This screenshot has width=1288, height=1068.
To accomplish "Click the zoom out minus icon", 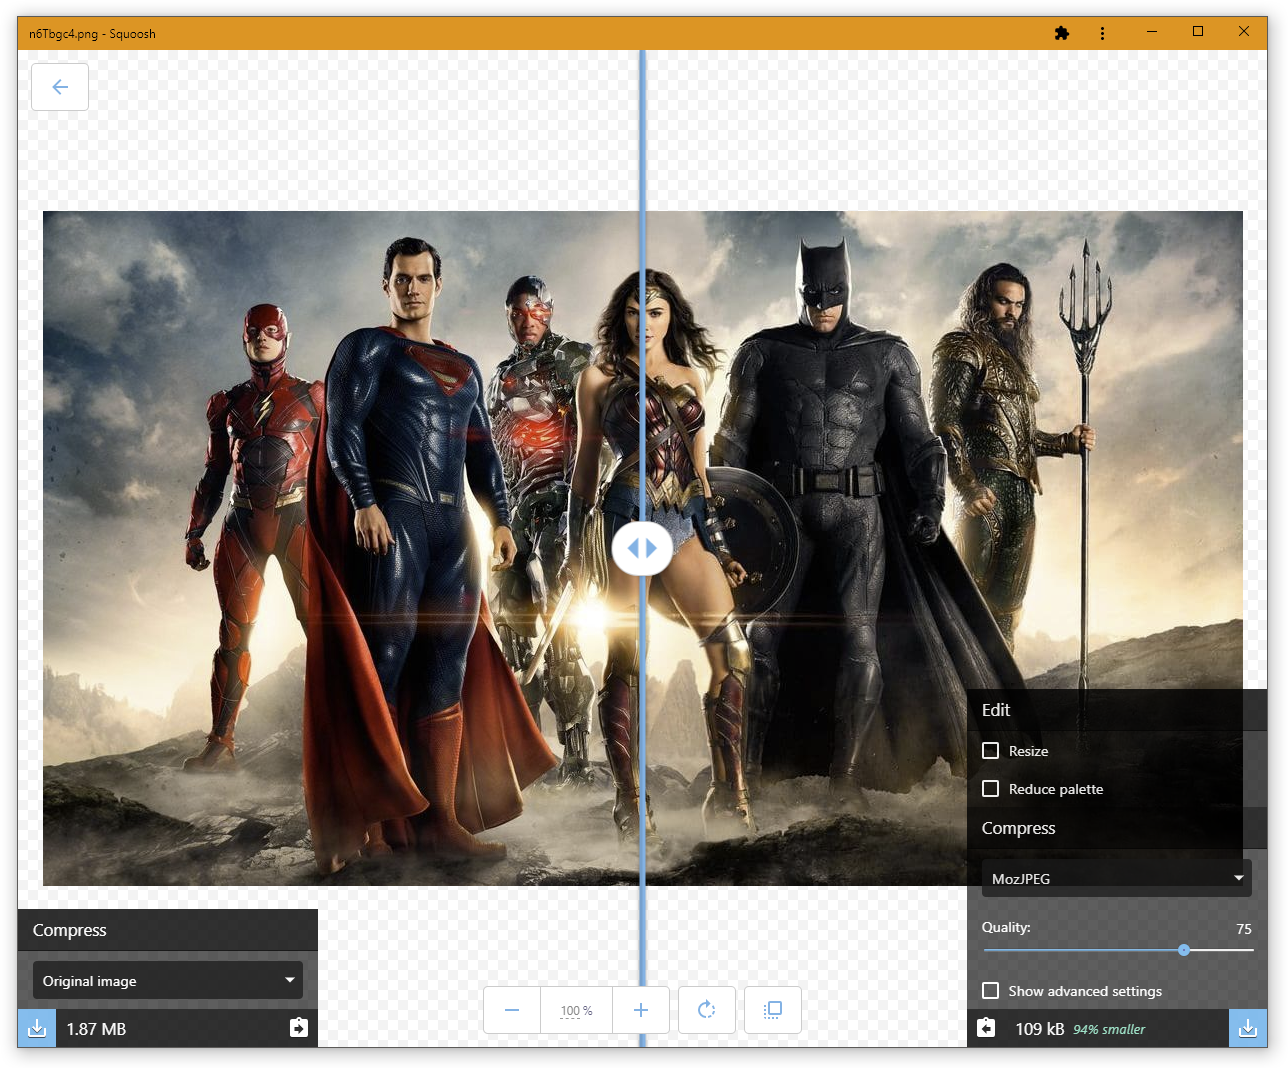I will (512, 1010).
